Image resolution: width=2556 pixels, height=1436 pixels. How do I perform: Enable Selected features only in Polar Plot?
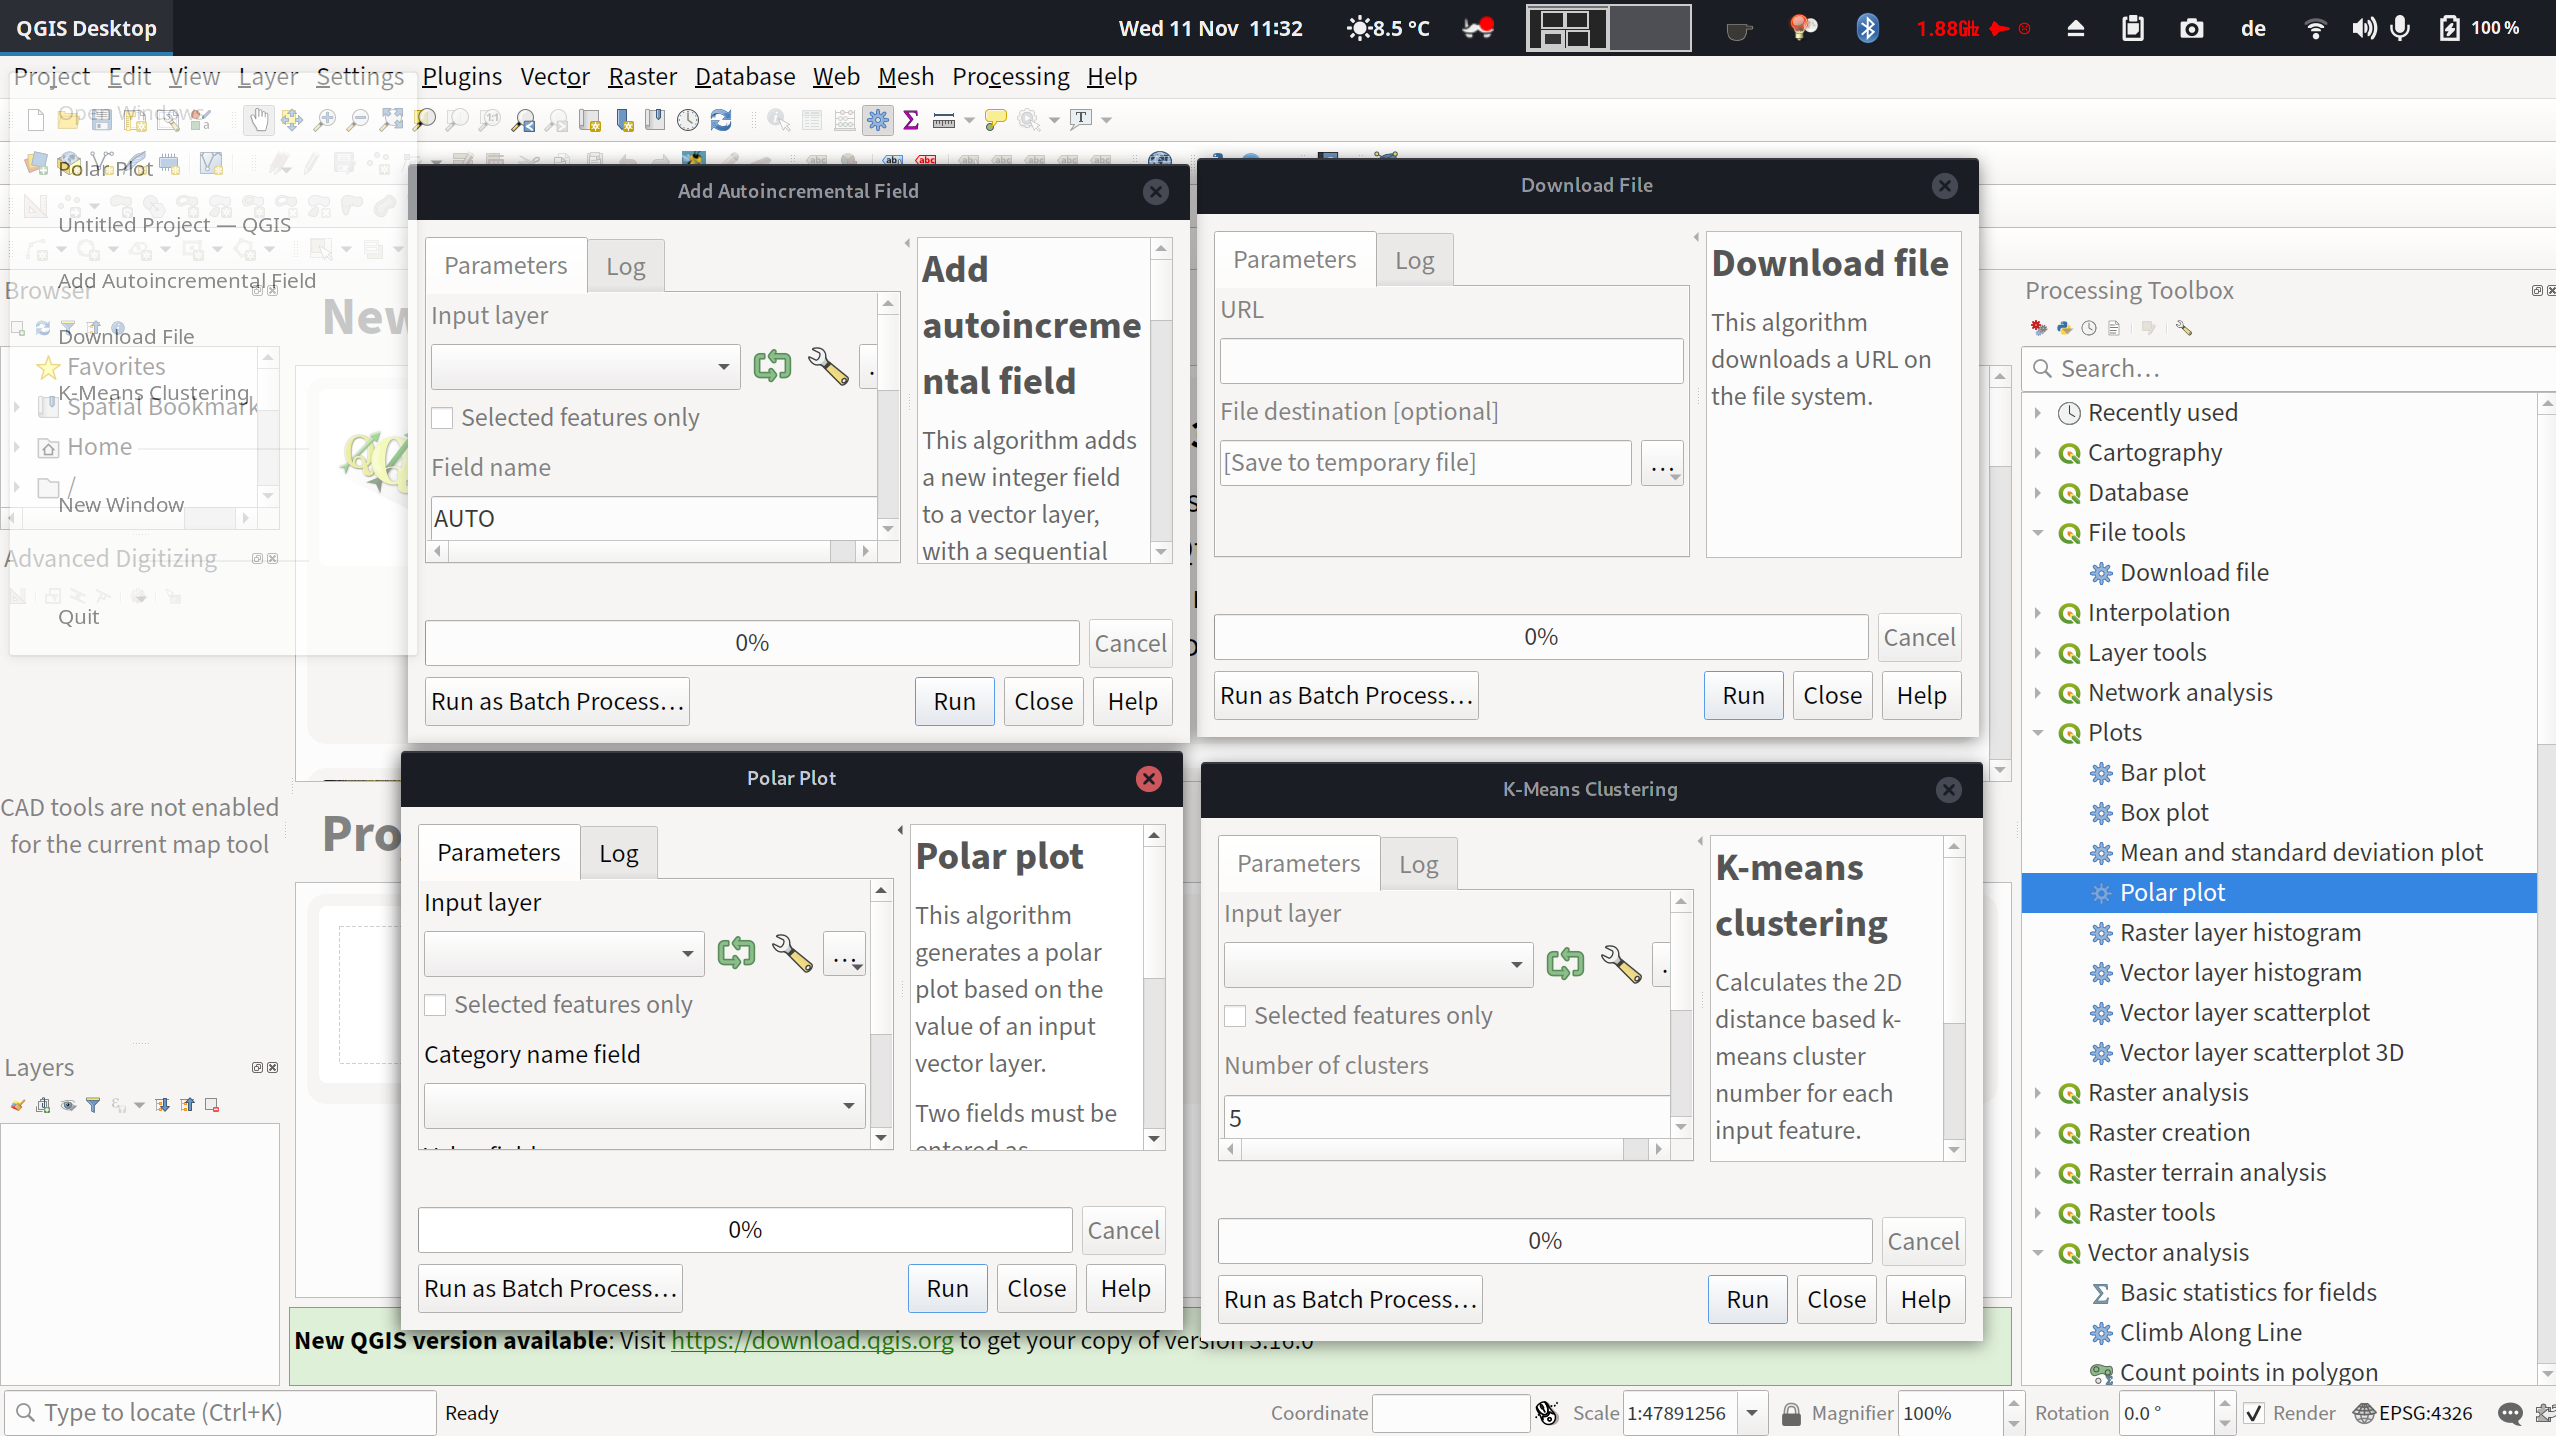[436, 1005]
